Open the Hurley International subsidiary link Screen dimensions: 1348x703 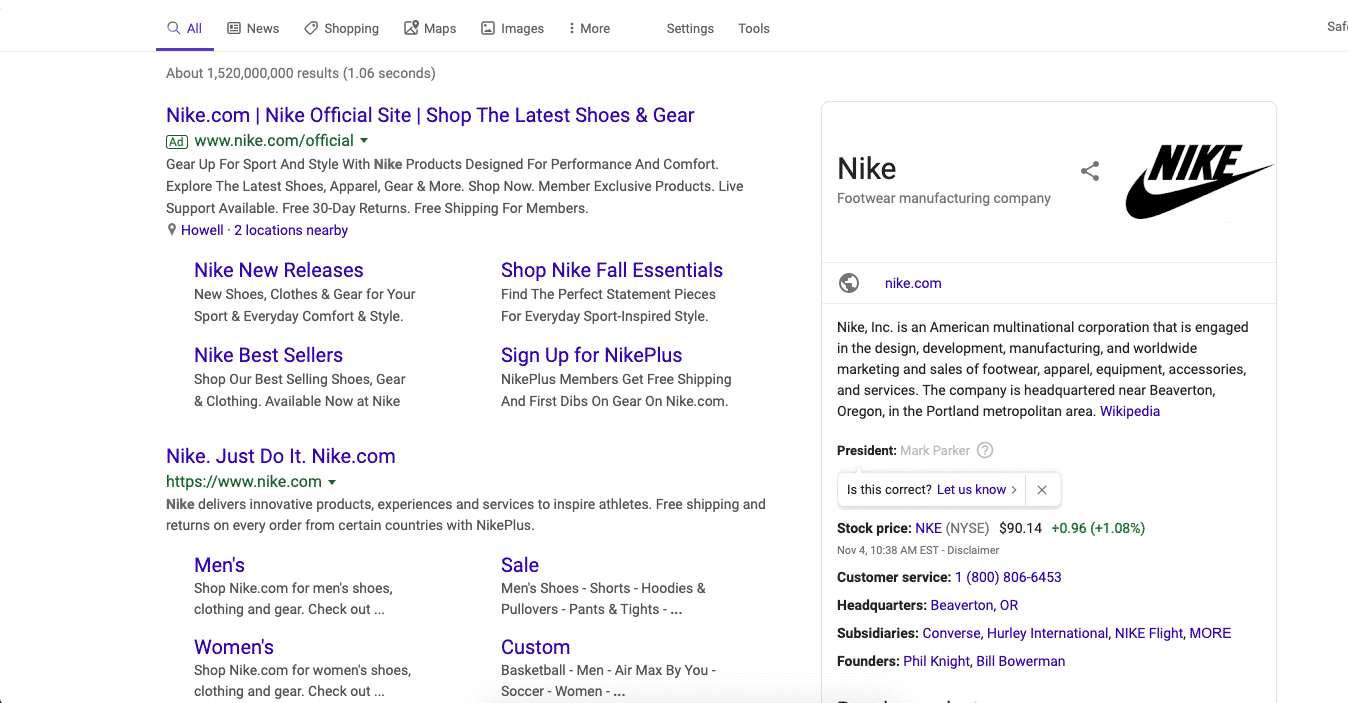[1047, 633]
